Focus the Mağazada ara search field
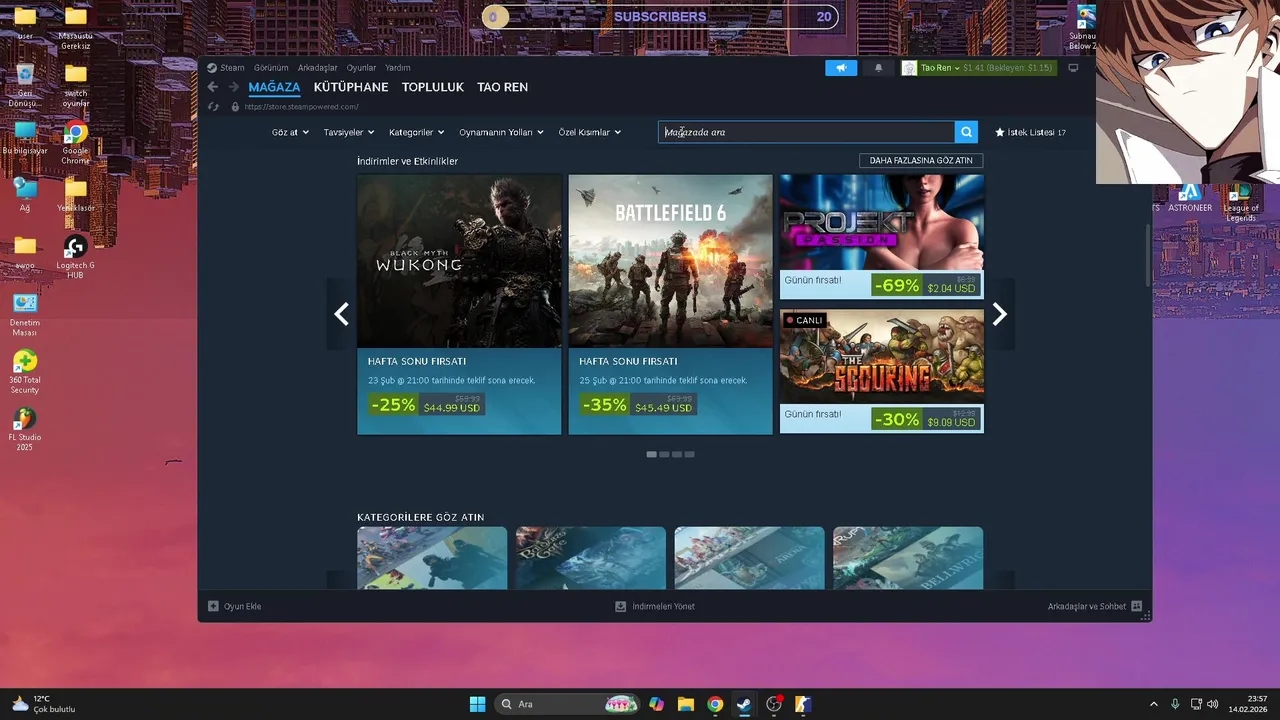Viewport: 1280px width, 720px height. (x=806, y=132)
